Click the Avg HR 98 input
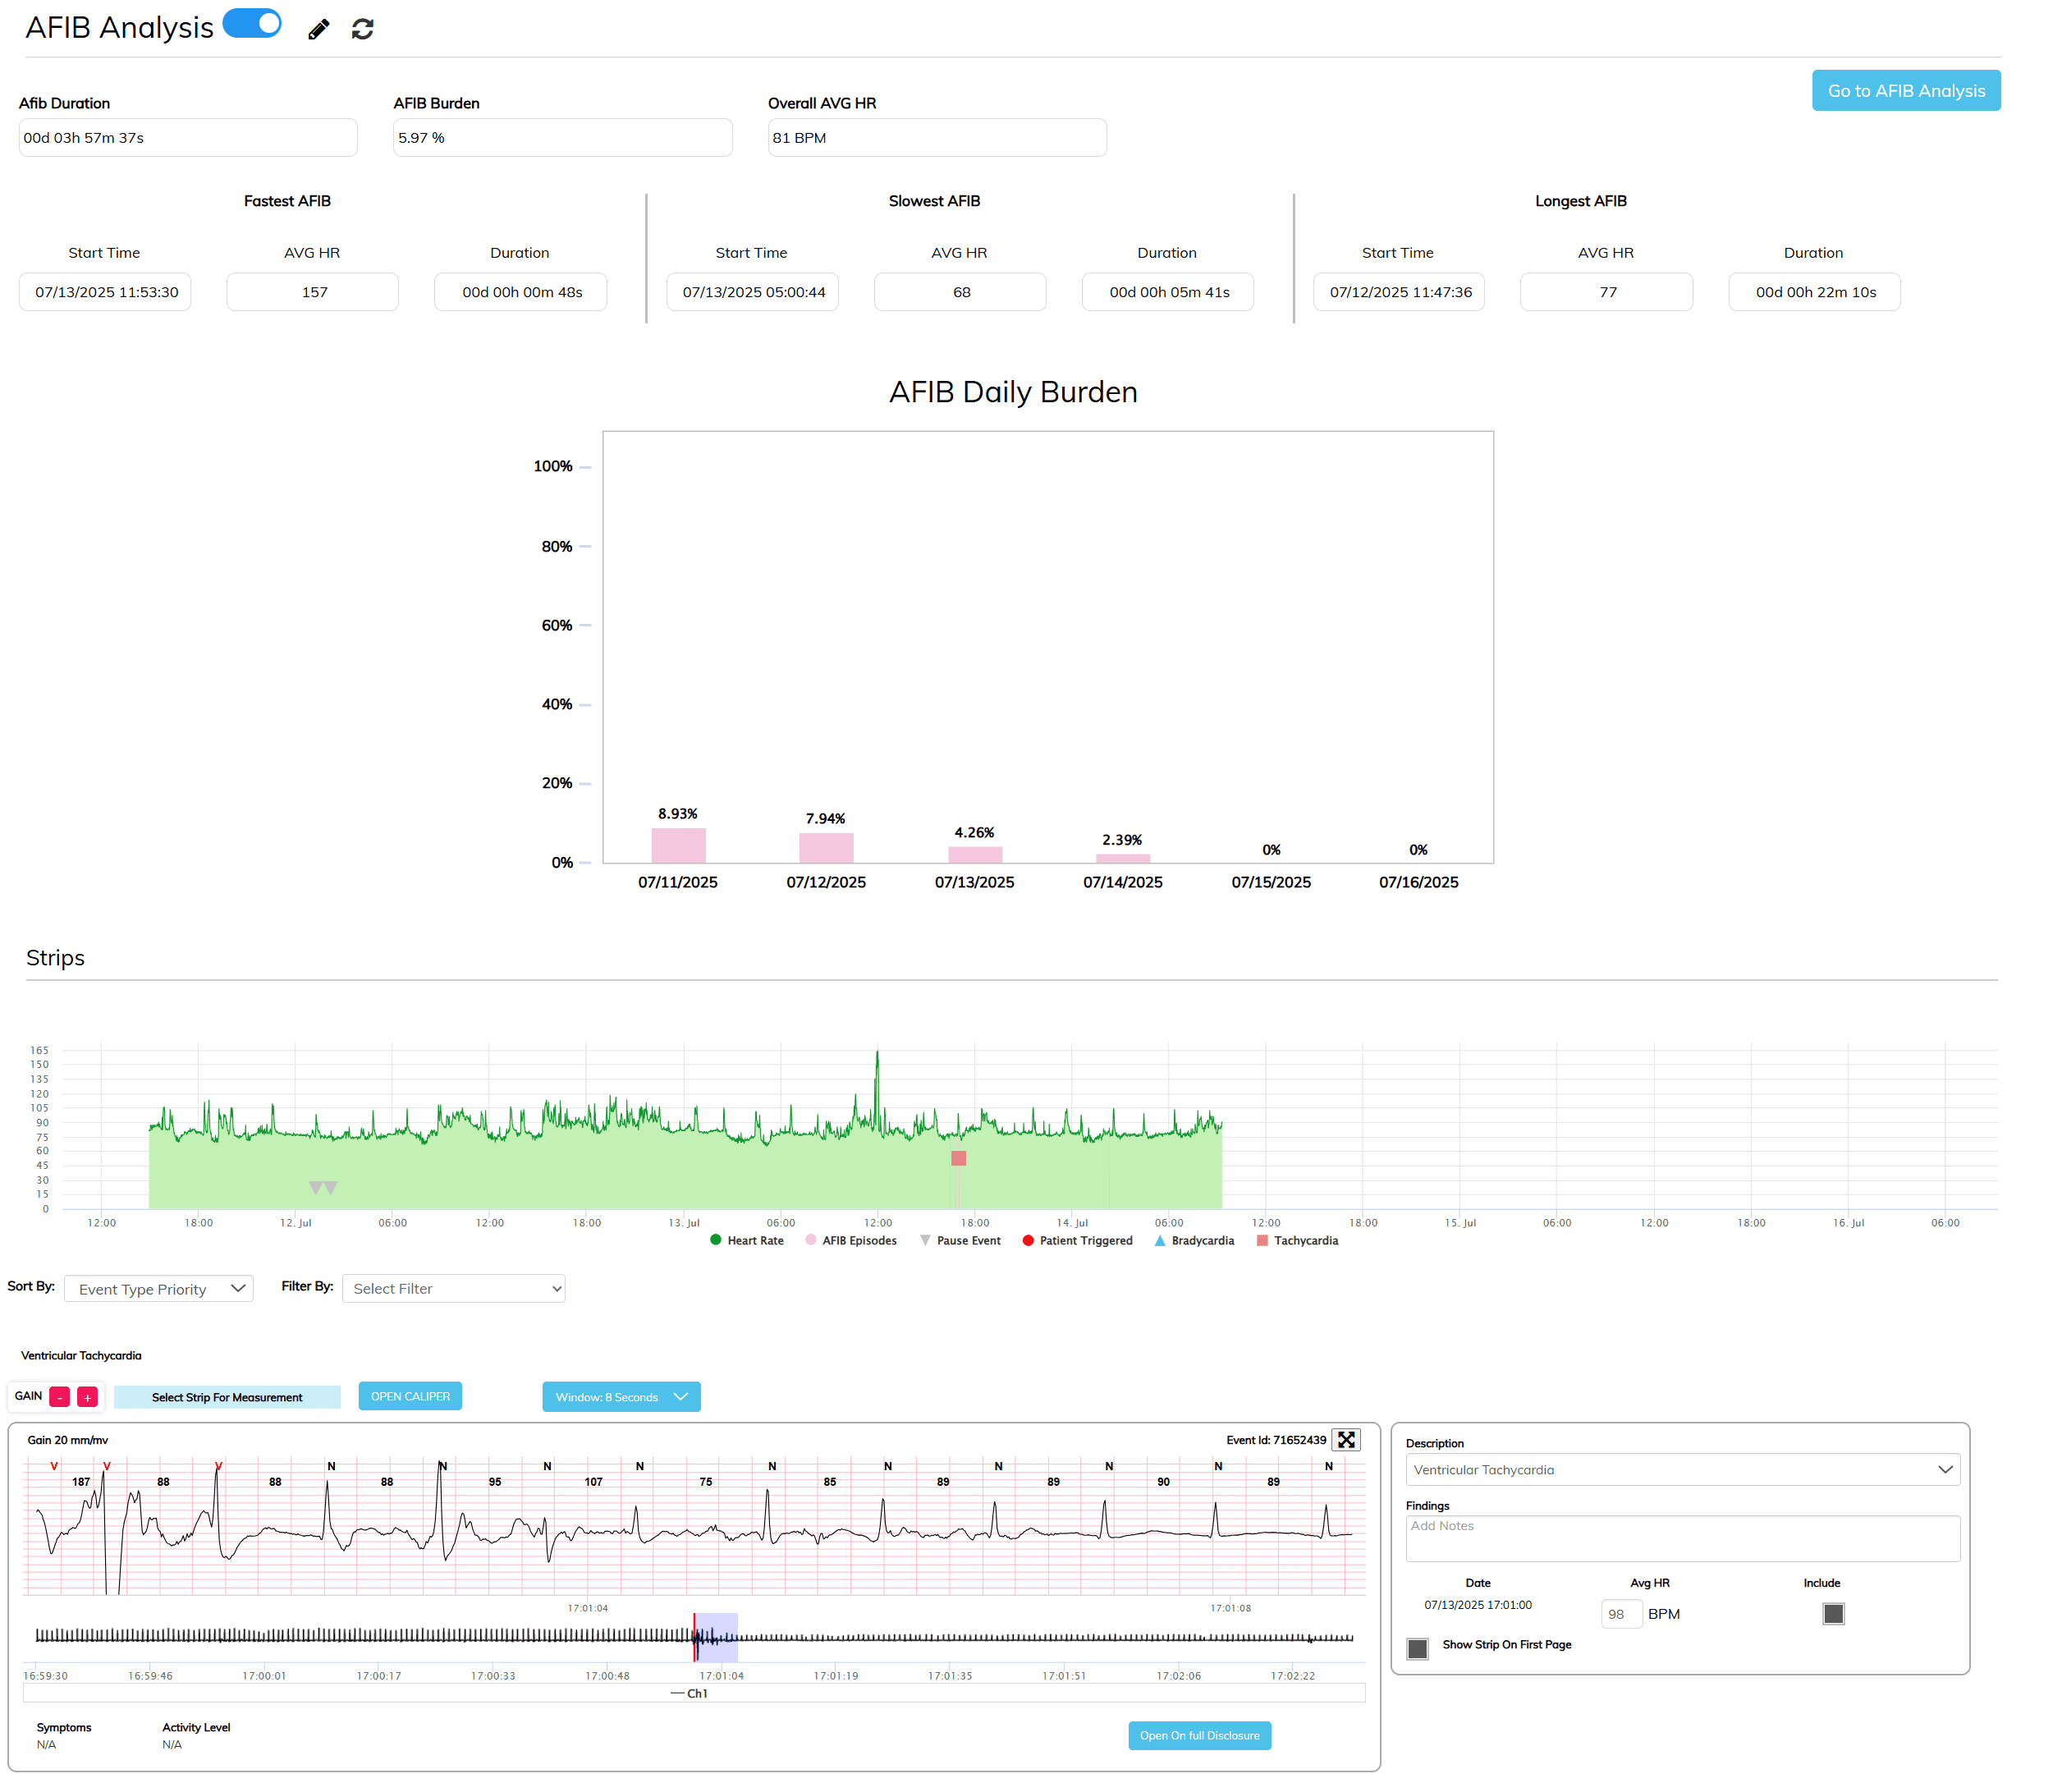The width and height of the screenshot is (2062, 1792). click(x=1621, y=1614)
